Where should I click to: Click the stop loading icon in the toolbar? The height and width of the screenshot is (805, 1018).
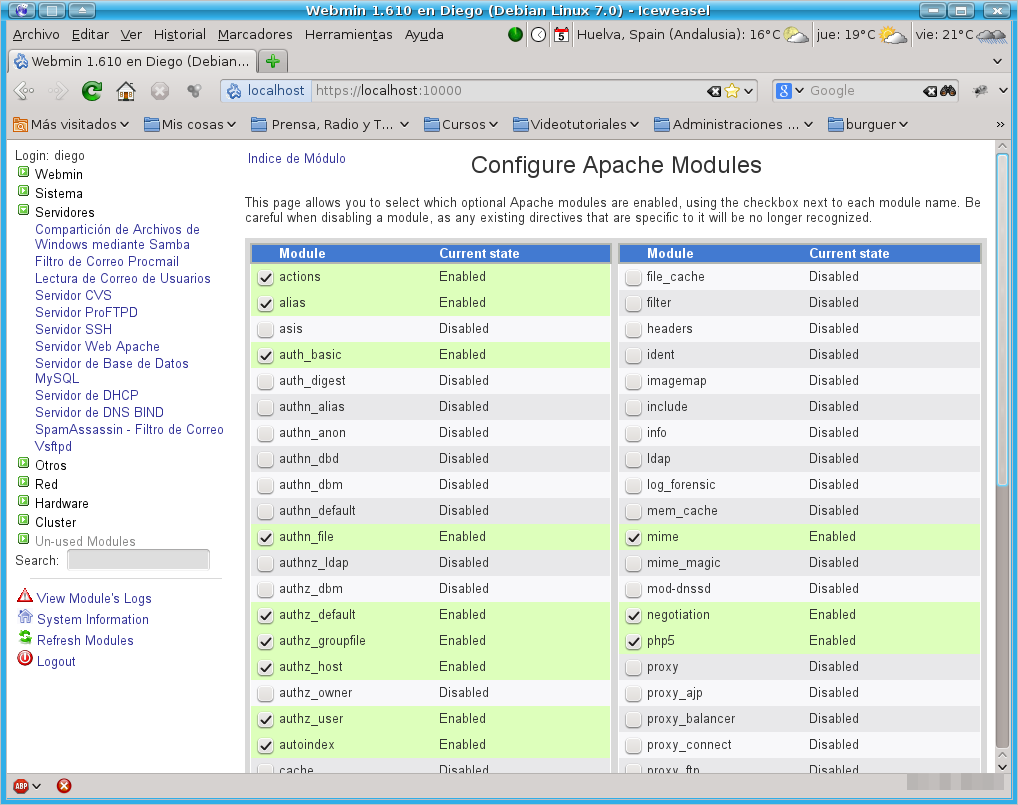(160, 90)
